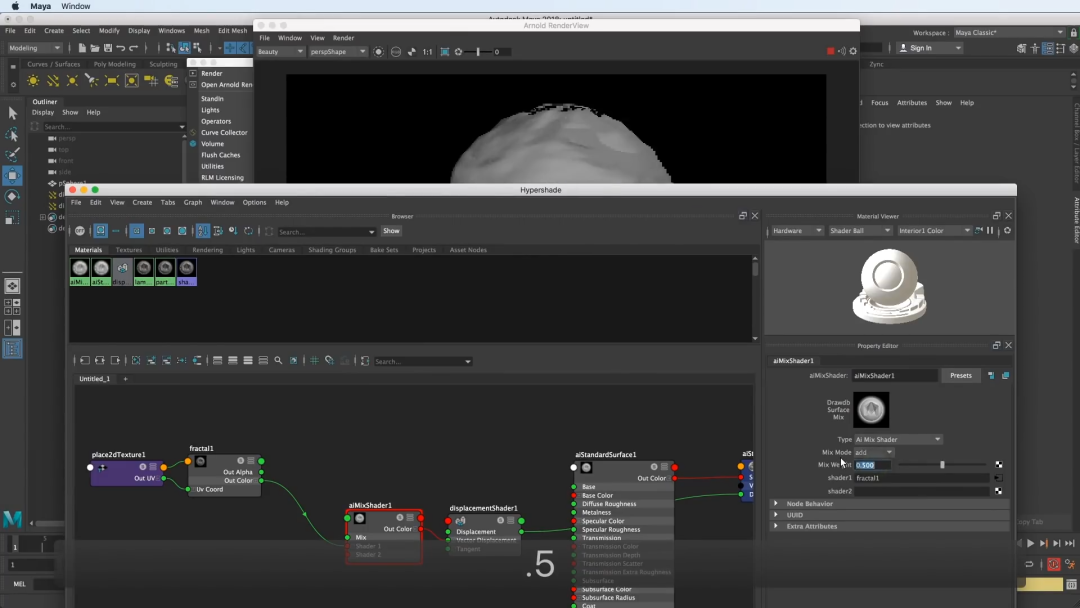
Task: Select the aiMixShader material swatch
Action: (x=79, y=272)
